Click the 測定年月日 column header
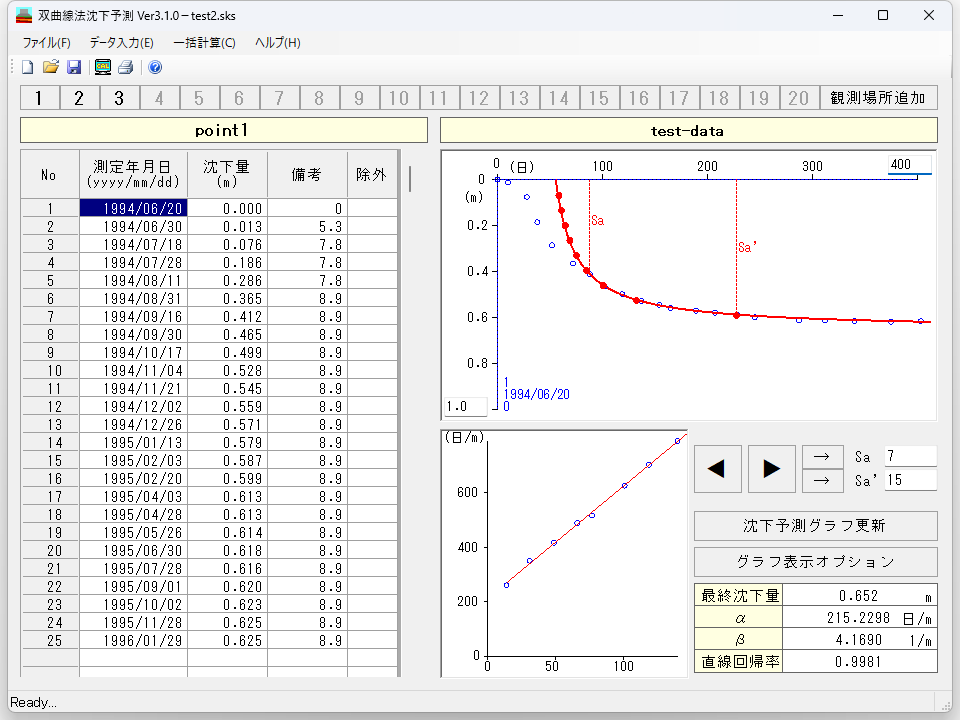The width and height of the screenshot is (960, 720). [133, 174]
